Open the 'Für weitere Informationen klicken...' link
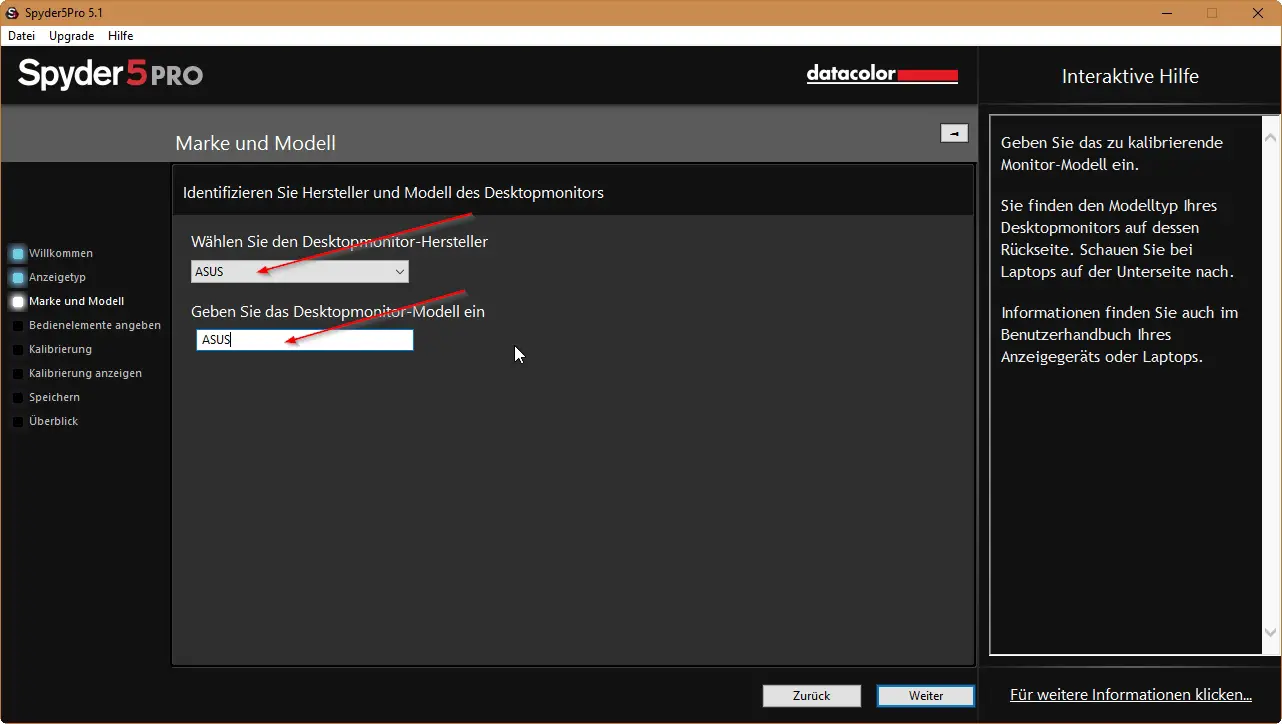The width and height of the screenshot is (1282, 724). [x=1131, y=695]
